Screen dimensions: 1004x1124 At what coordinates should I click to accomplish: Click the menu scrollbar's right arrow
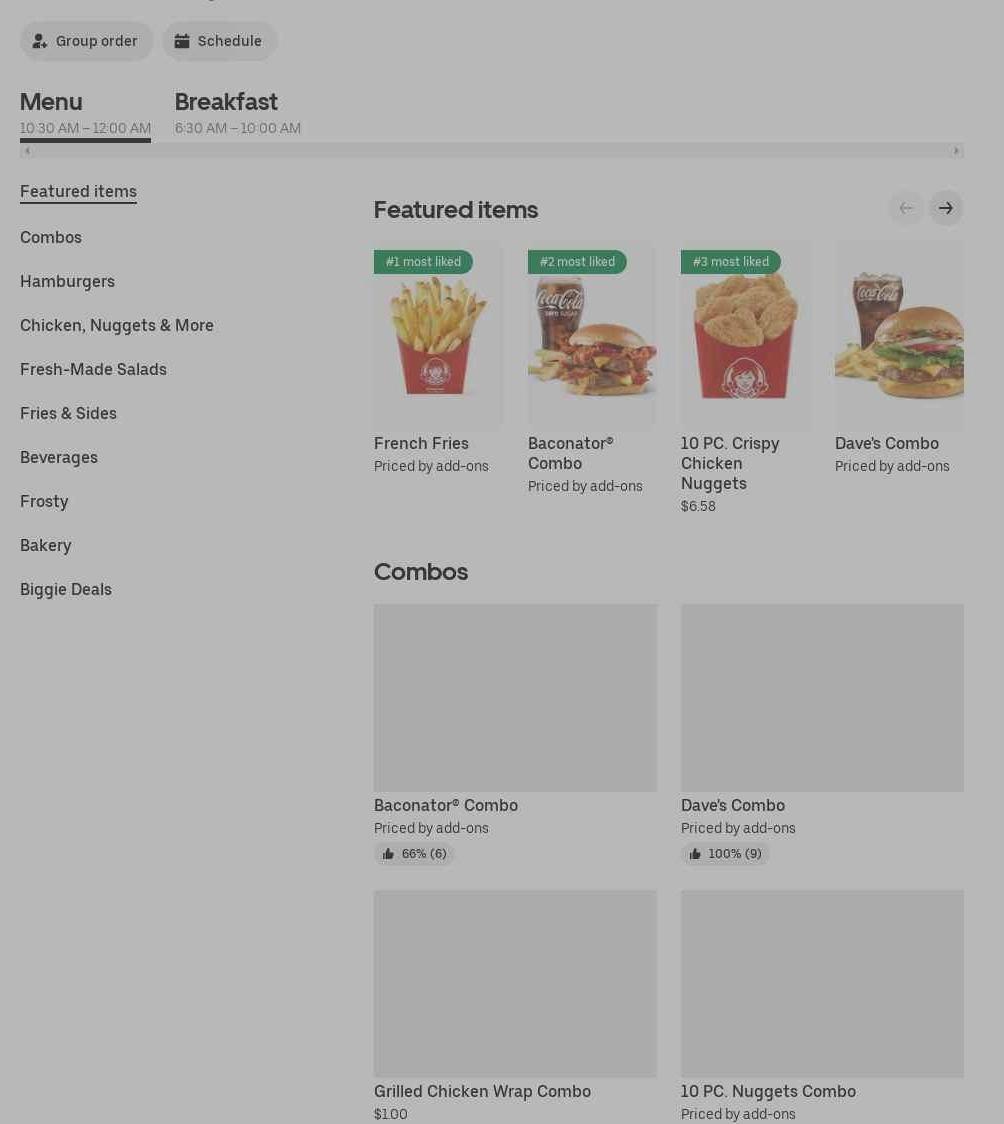(x=956, y=151)
